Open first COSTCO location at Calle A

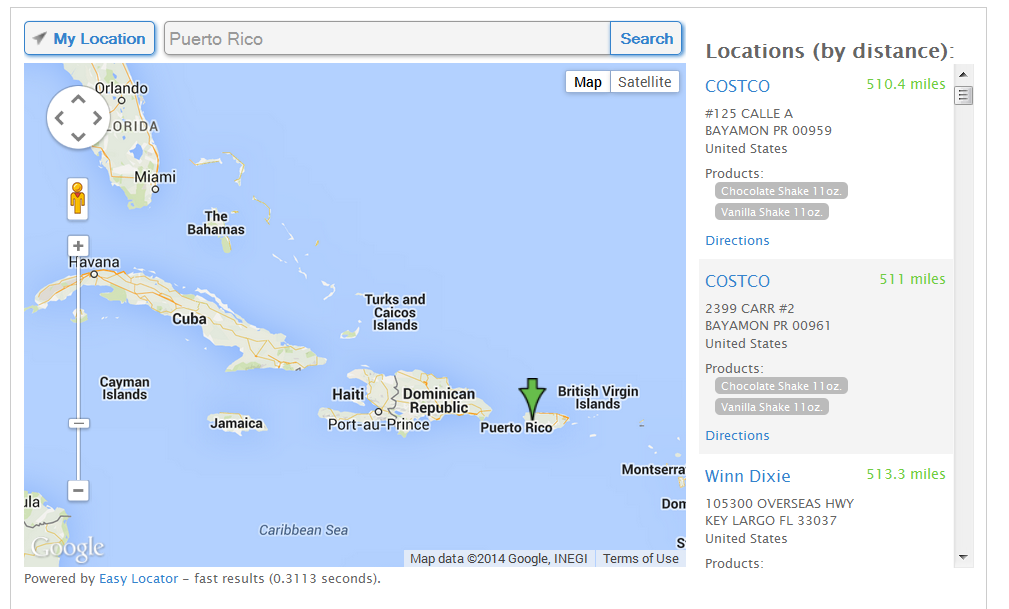pos(737,86)
